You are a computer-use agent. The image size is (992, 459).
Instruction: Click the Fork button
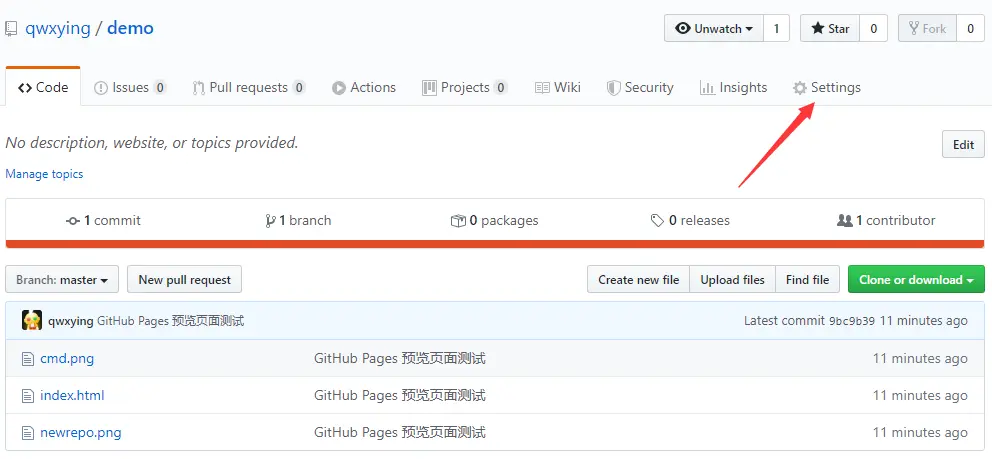(927, 28)
